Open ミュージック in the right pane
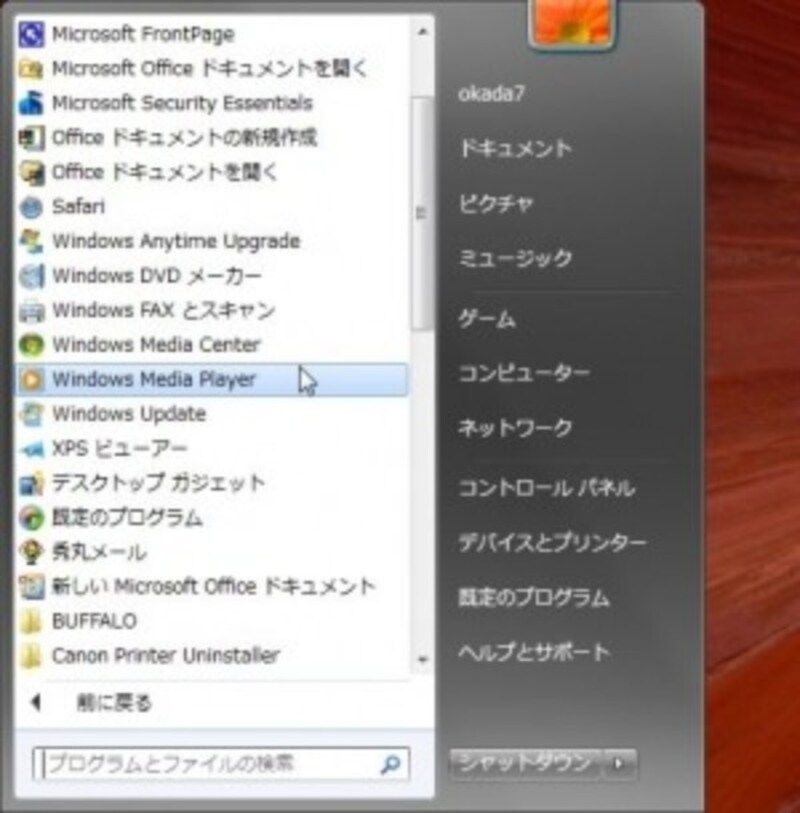Image resolution: width=800 pixels, height=813 pixels. [x=515, y=258]
